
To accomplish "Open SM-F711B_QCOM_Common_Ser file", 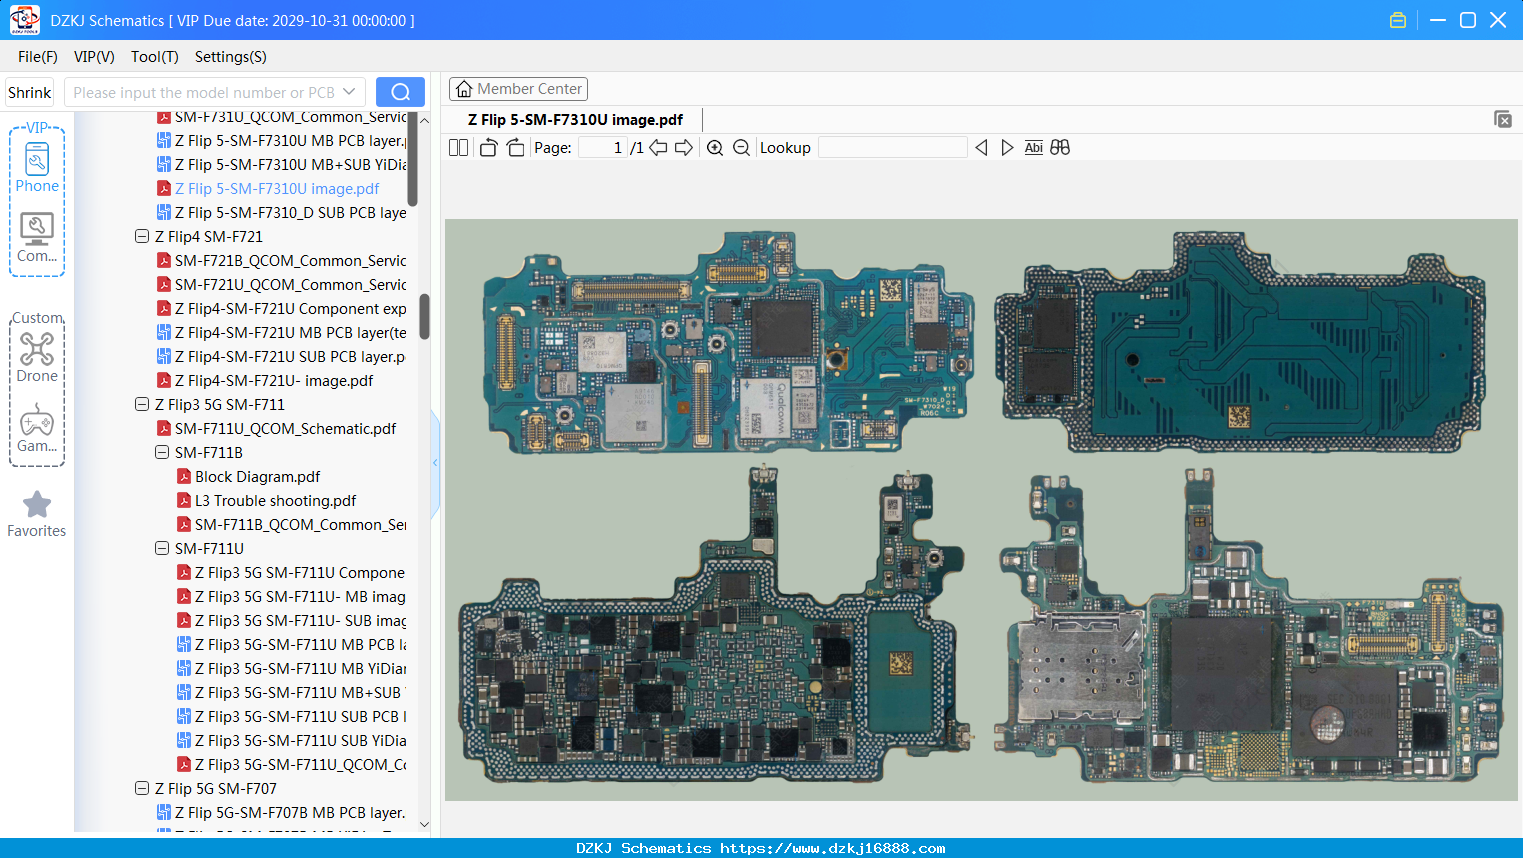I will [x=292, y=525].
